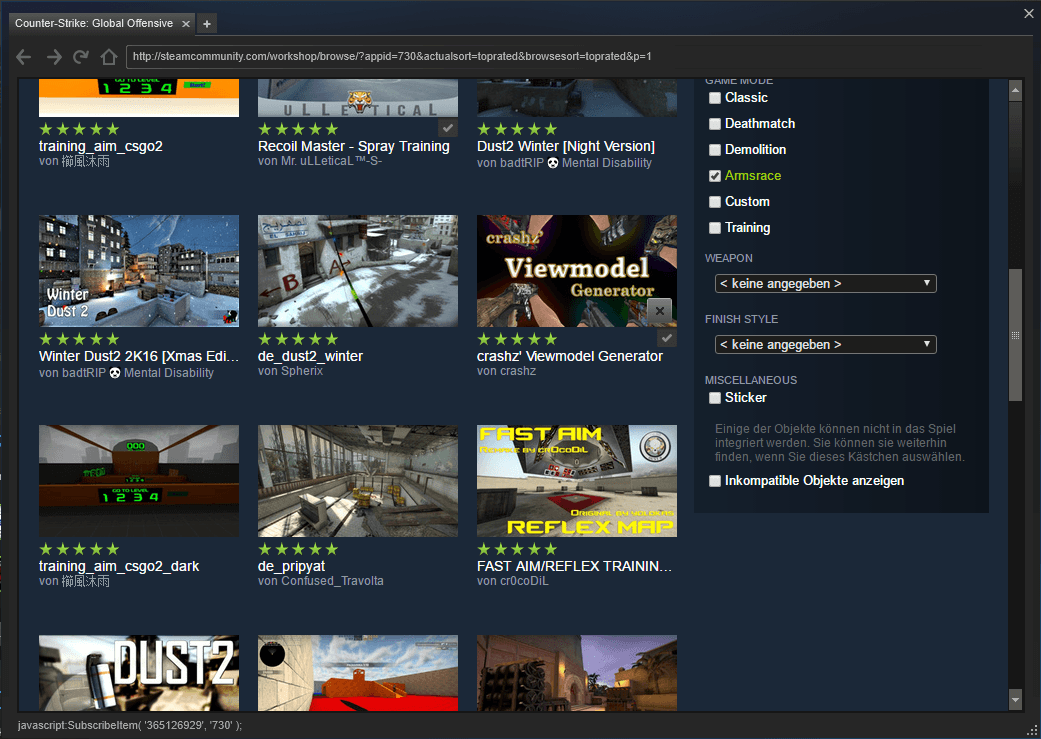Select the Counter-Strike: Global Offensive tab
Screen dimensions: 1041x739
tap(94, 24)
